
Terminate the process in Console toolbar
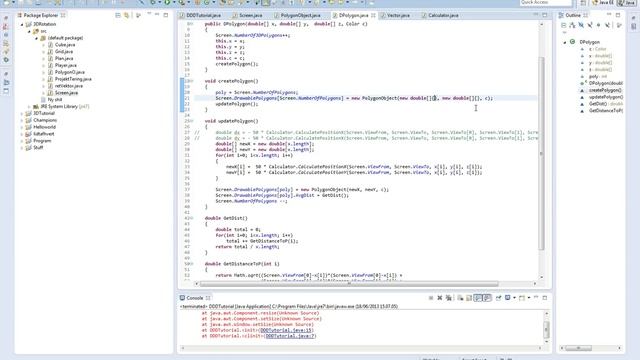[x=431, y=298]
